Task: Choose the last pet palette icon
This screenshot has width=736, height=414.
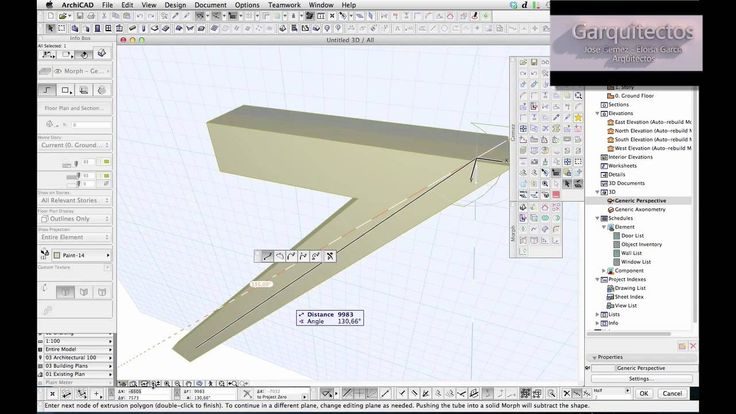Action: (x=330, y=256)
